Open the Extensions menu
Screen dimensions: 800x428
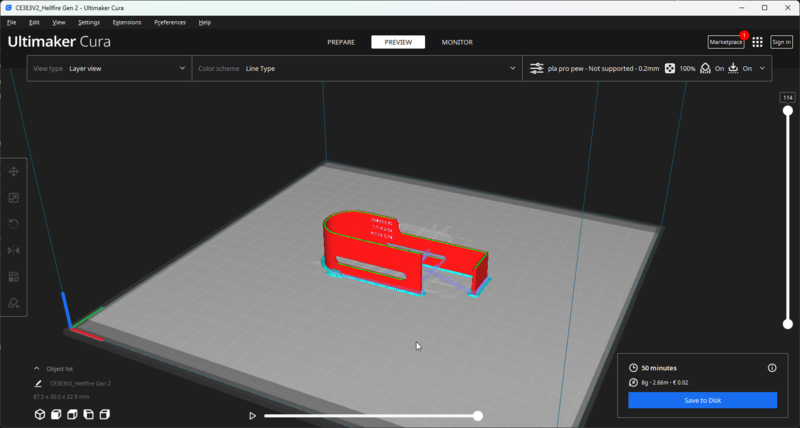point(127,21)
